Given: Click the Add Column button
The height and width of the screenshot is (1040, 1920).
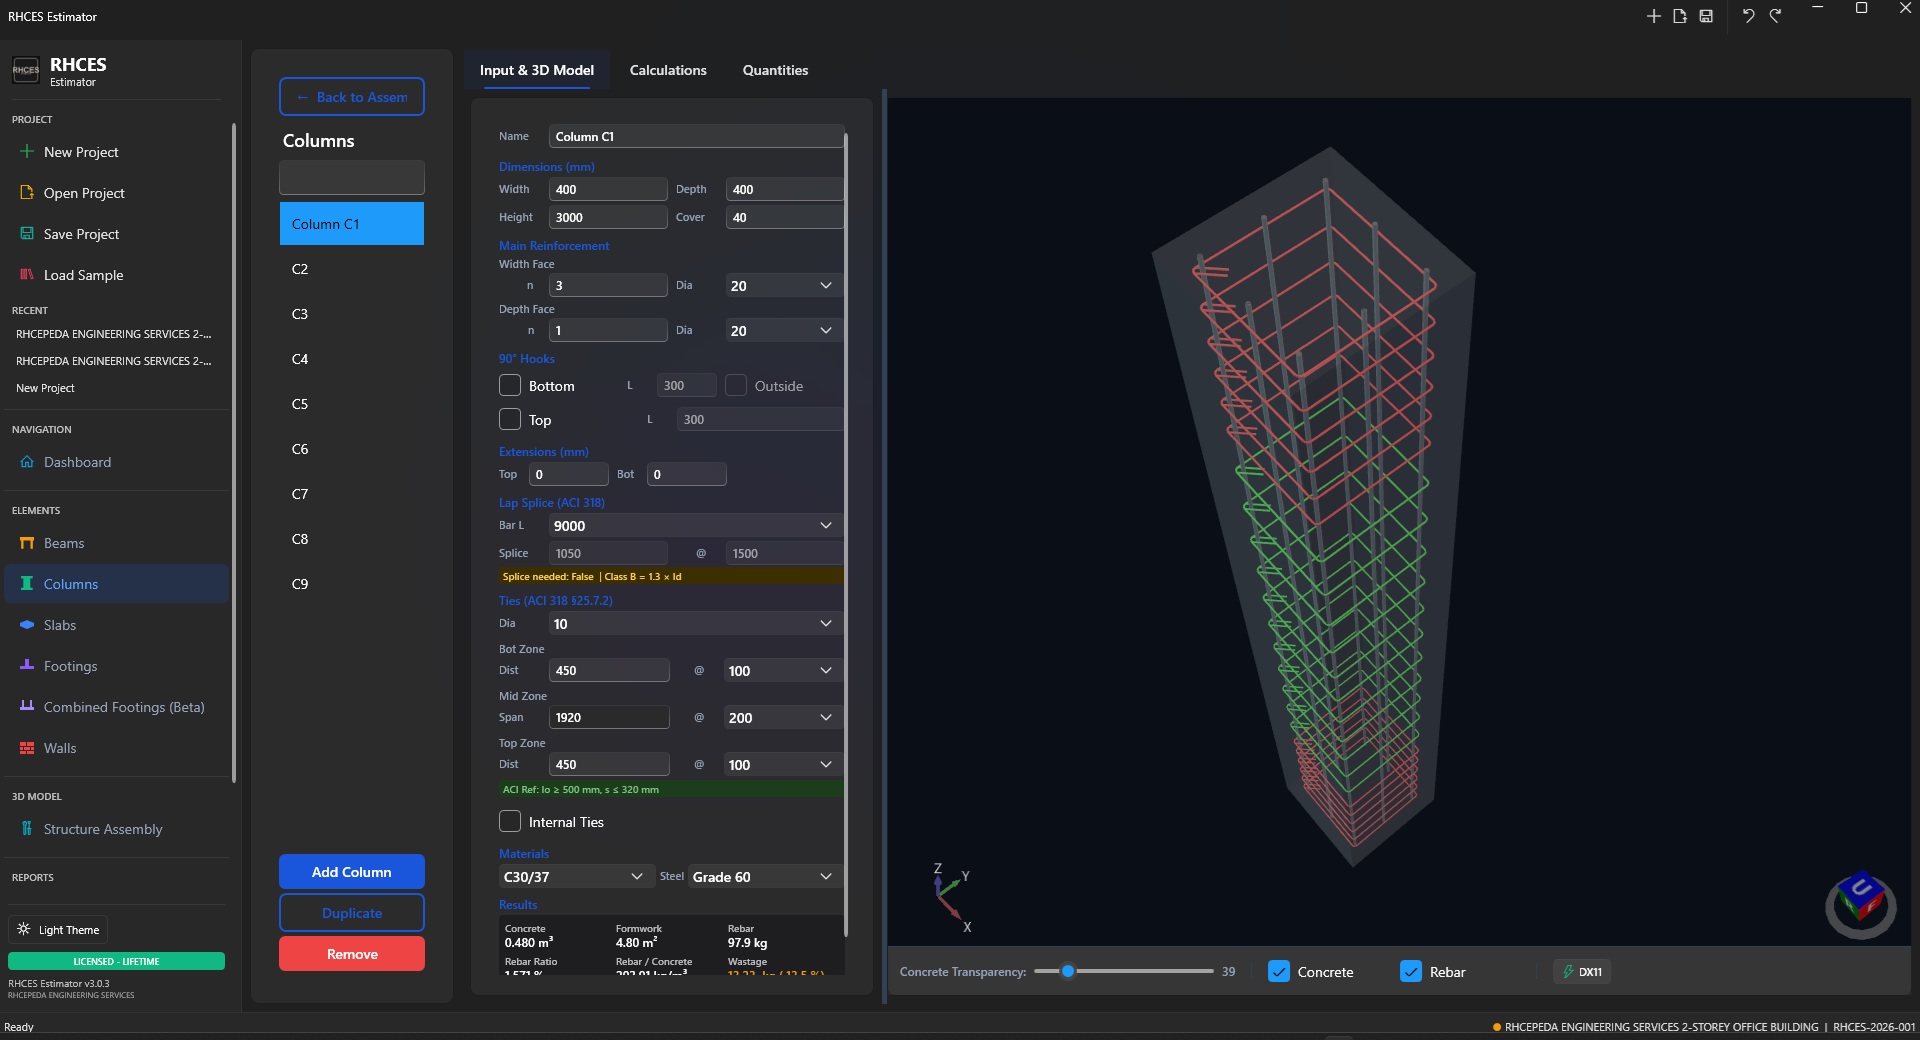Looking at the screenshot, I should pyautogui.click(x=352, y=872).
